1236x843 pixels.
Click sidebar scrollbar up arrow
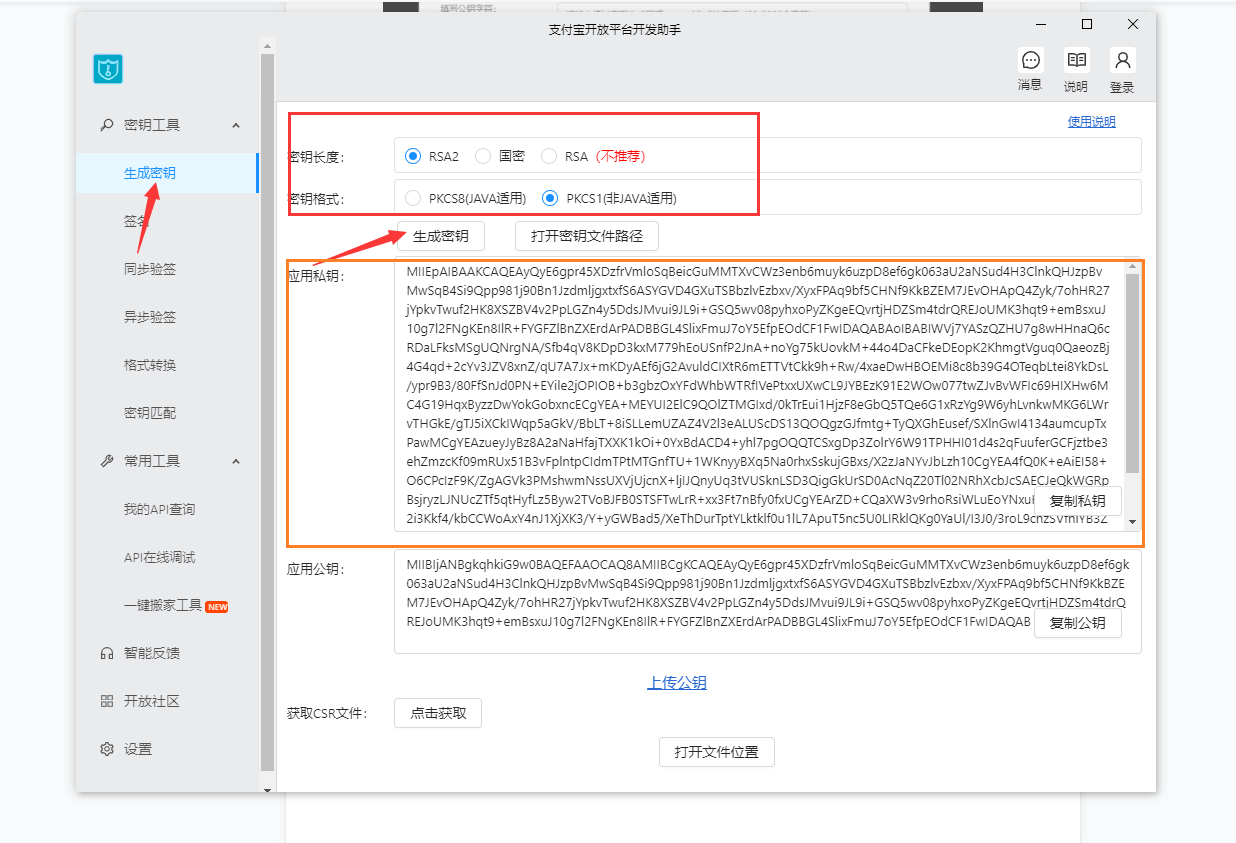(x=267, y=46)
